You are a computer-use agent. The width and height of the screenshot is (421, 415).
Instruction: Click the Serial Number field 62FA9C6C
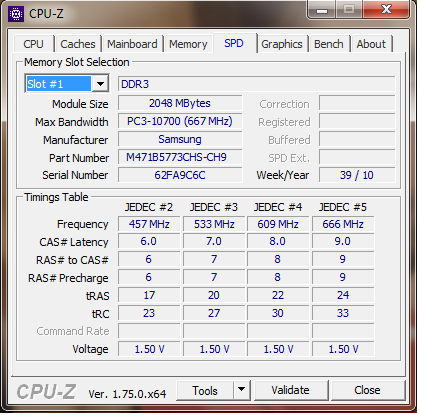[180, 175]
